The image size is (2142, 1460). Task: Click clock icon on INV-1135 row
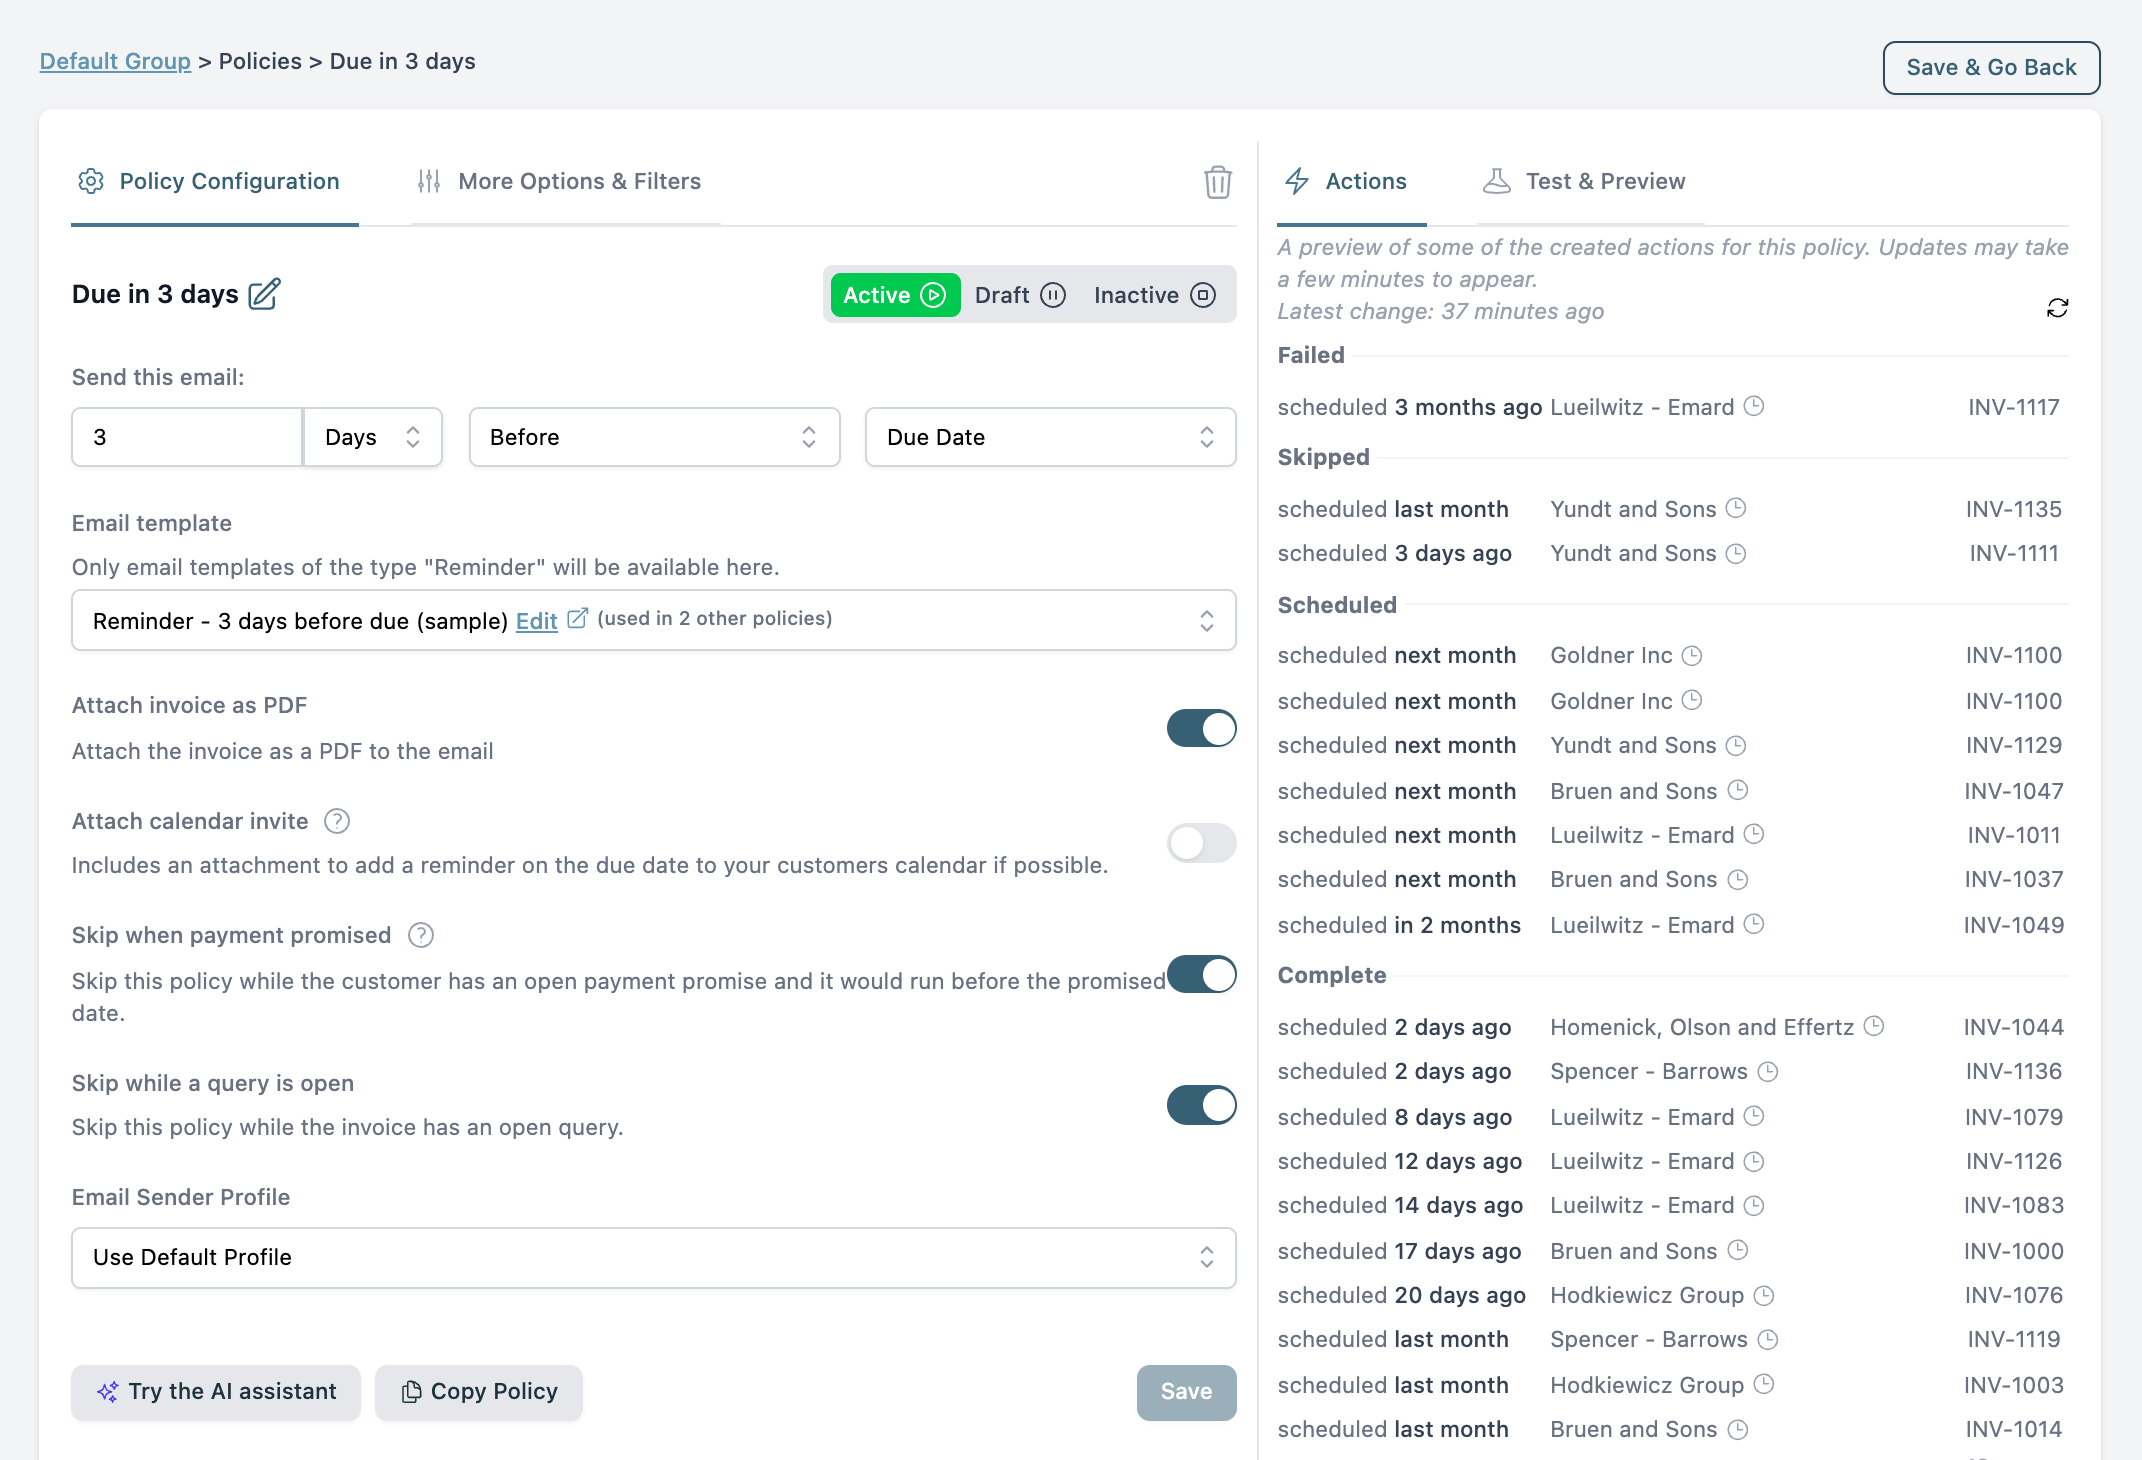(1736, 508)
